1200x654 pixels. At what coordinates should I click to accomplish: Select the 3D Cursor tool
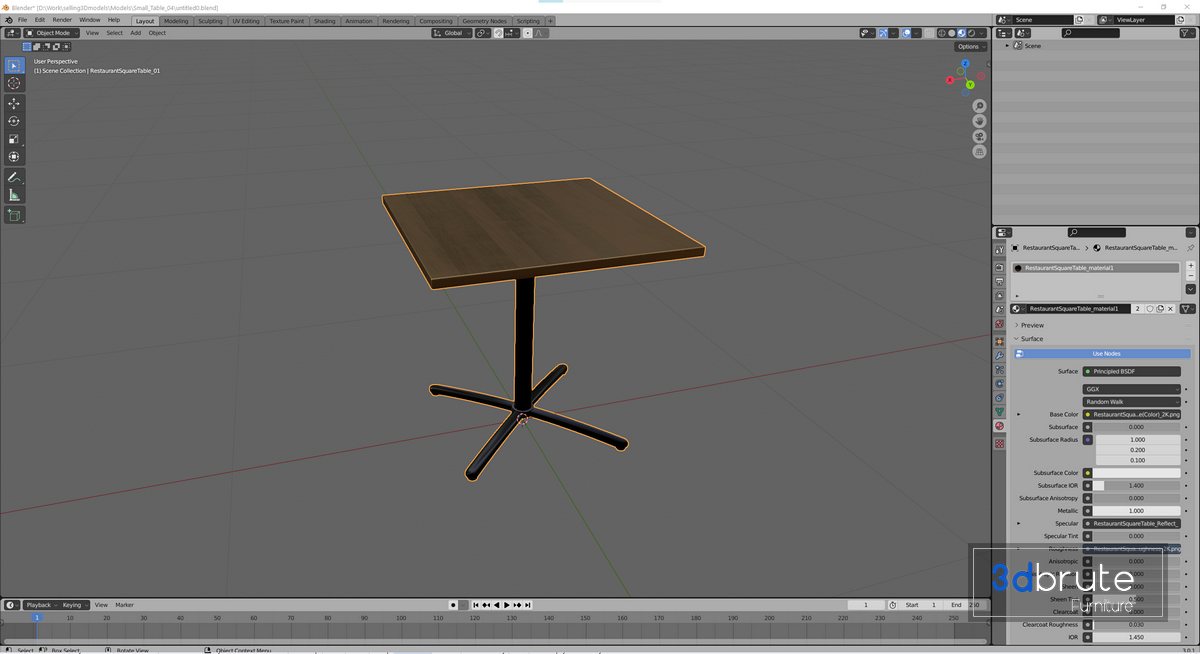pos(14,83)
